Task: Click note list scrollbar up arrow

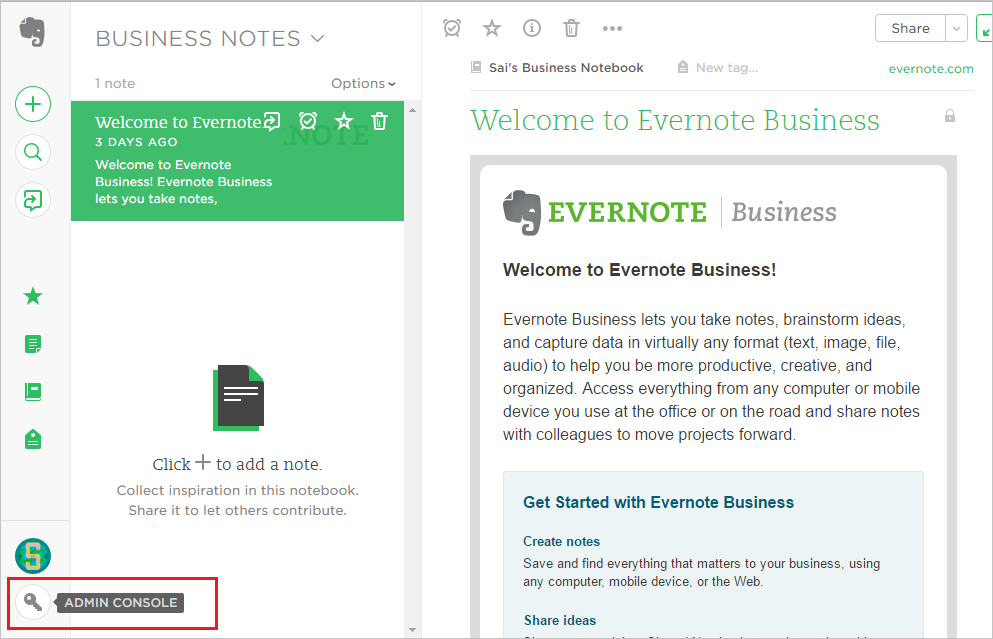Action: click(412, 110)
